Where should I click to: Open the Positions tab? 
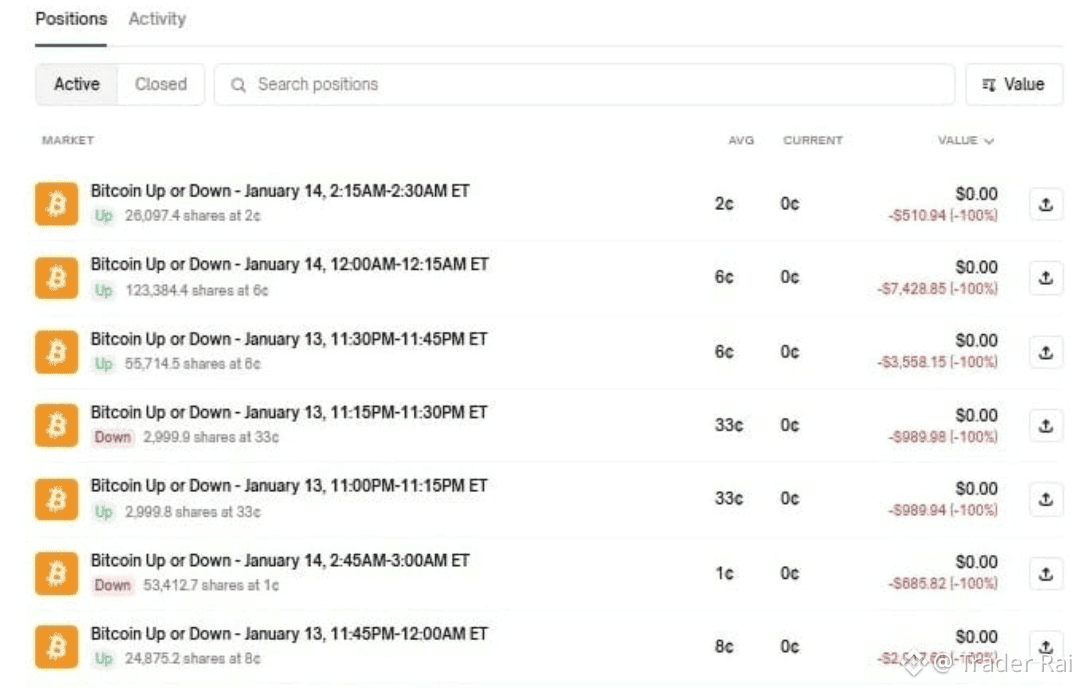pos(71,19)
